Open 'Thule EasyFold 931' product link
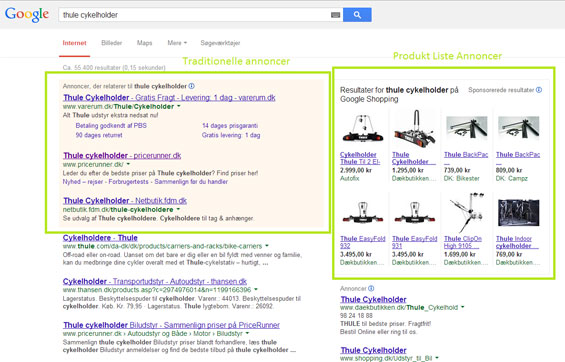Viewport: 565px width, 362px height. click(414, 242)
